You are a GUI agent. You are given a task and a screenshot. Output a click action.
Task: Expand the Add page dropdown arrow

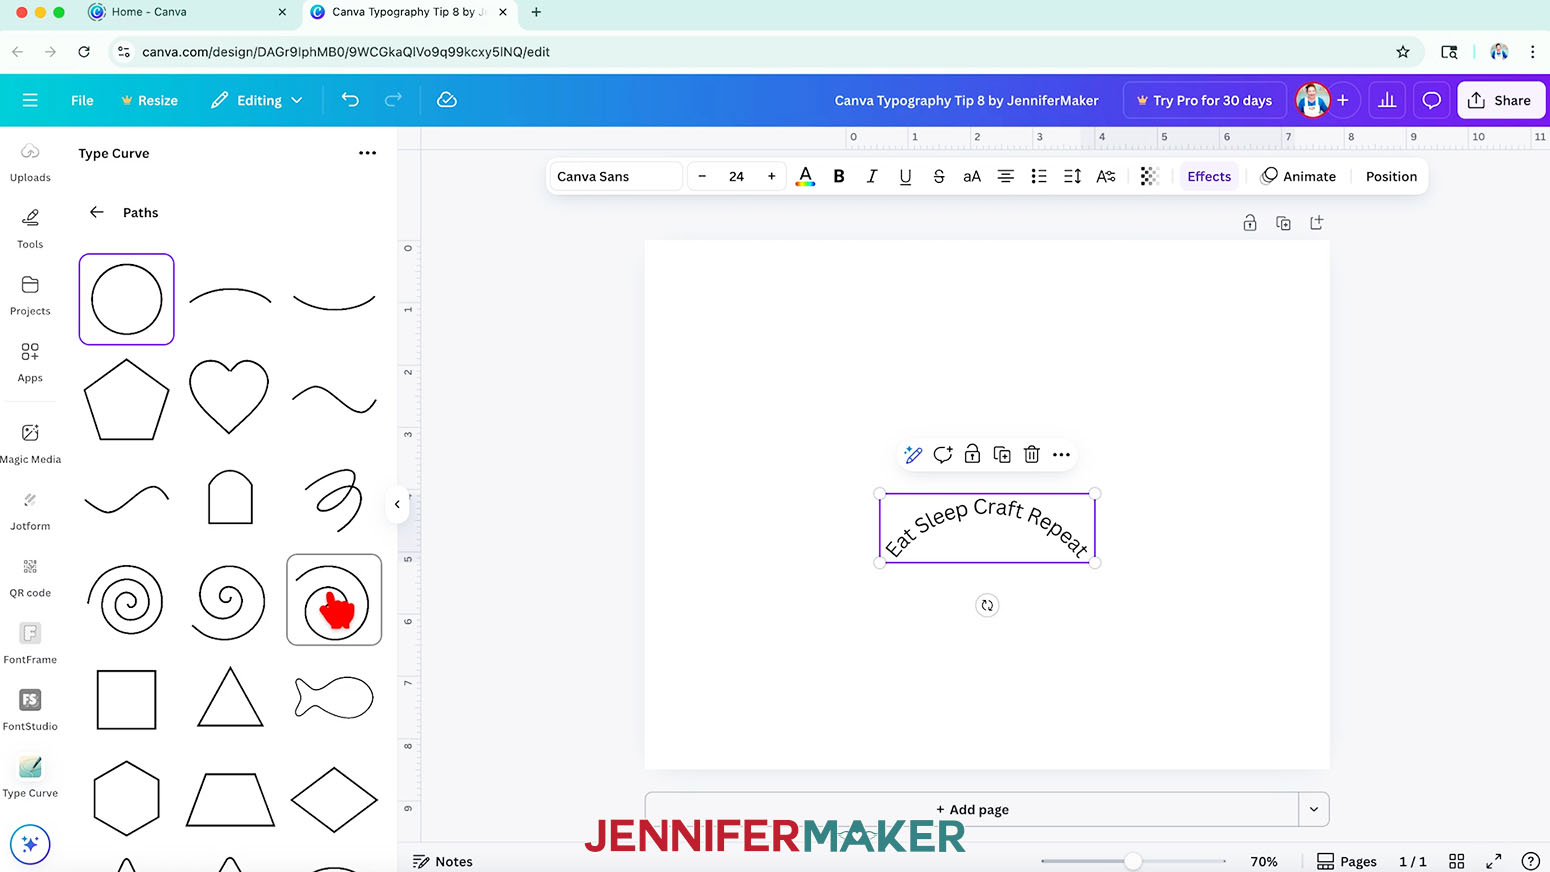tap(1314, 809)
